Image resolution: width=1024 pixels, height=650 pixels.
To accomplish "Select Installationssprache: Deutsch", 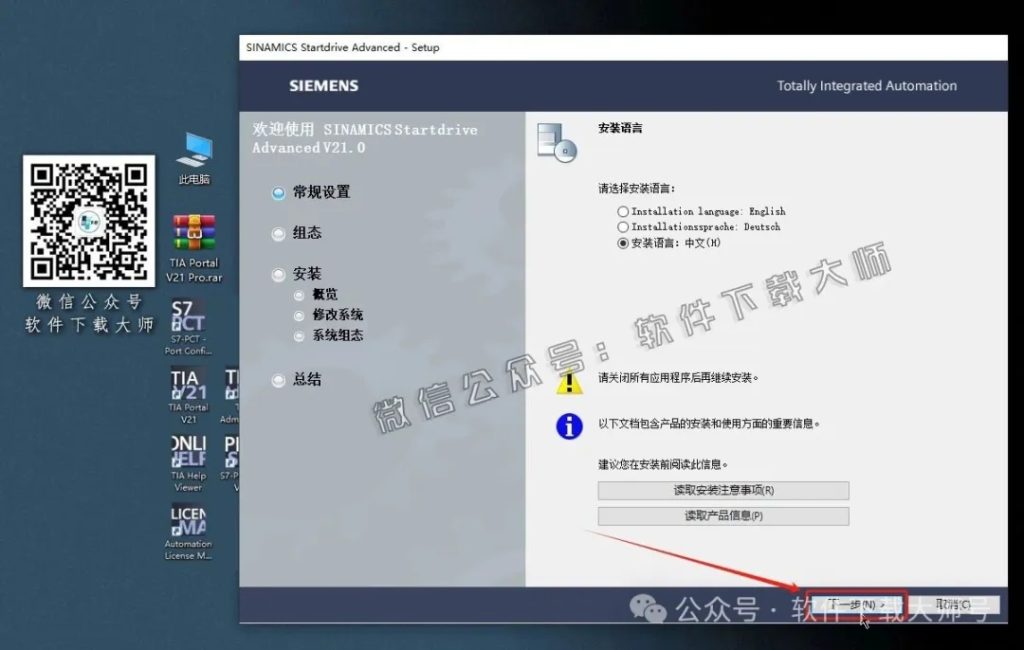I will coord(623,226).
